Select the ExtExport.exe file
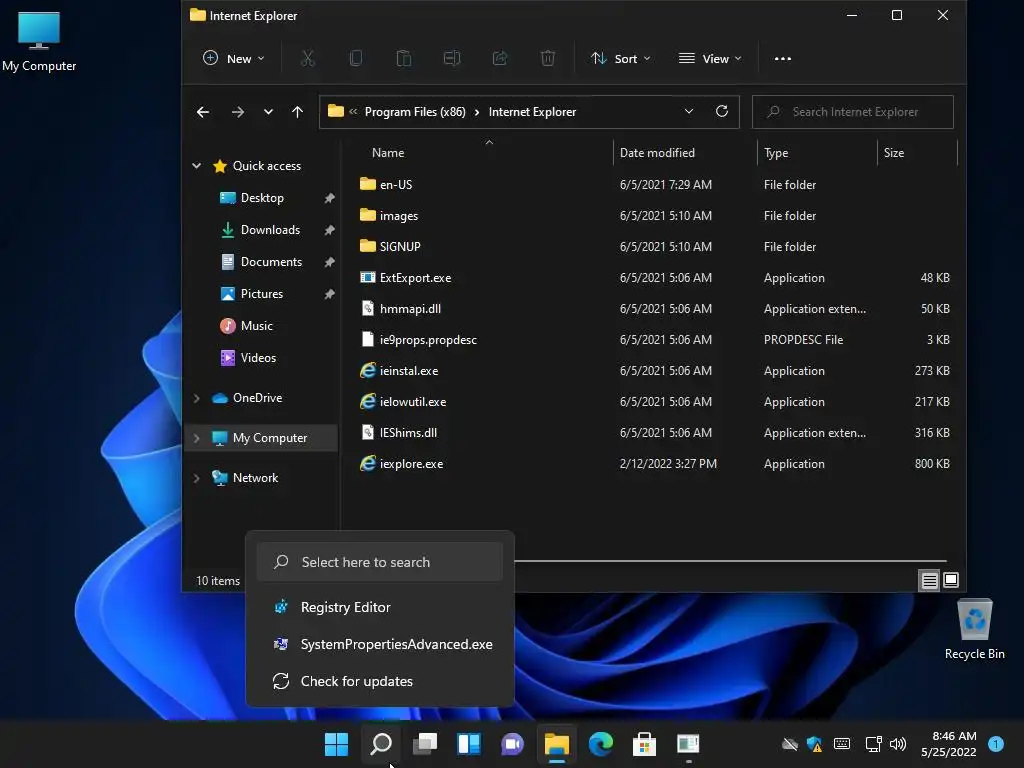This screenshot has height=768, width=1024. [415, 278]
